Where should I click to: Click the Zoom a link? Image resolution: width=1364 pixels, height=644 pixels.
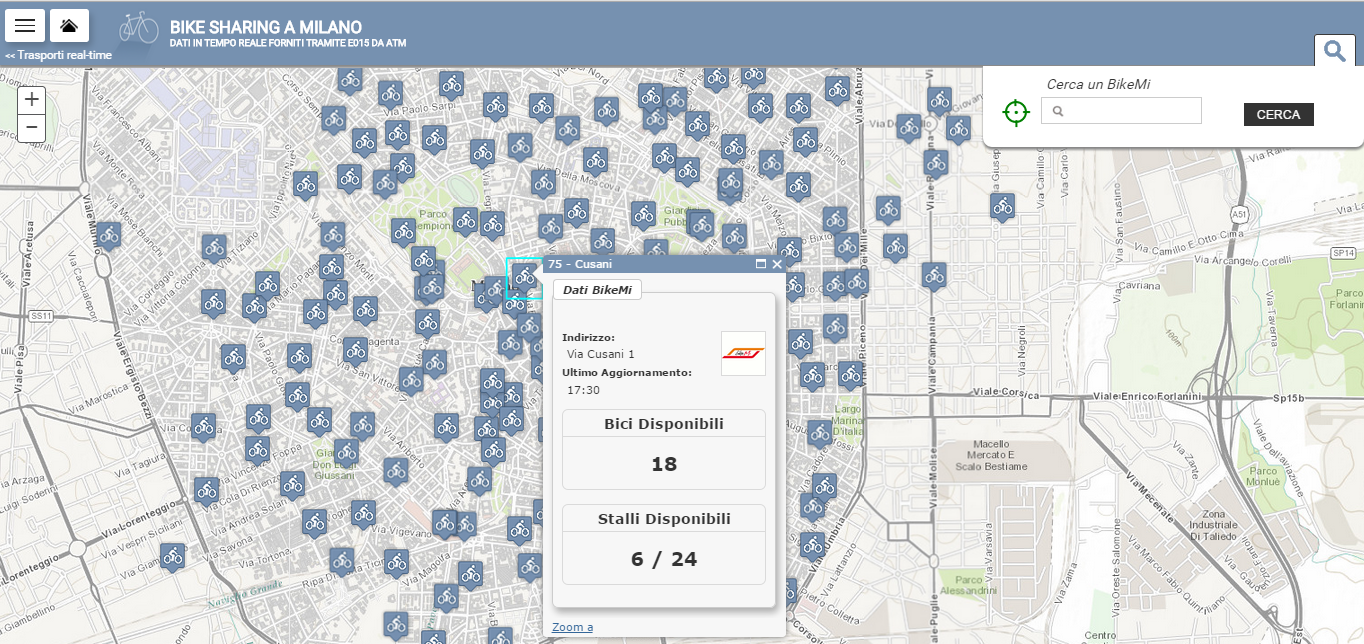point(572,627)
